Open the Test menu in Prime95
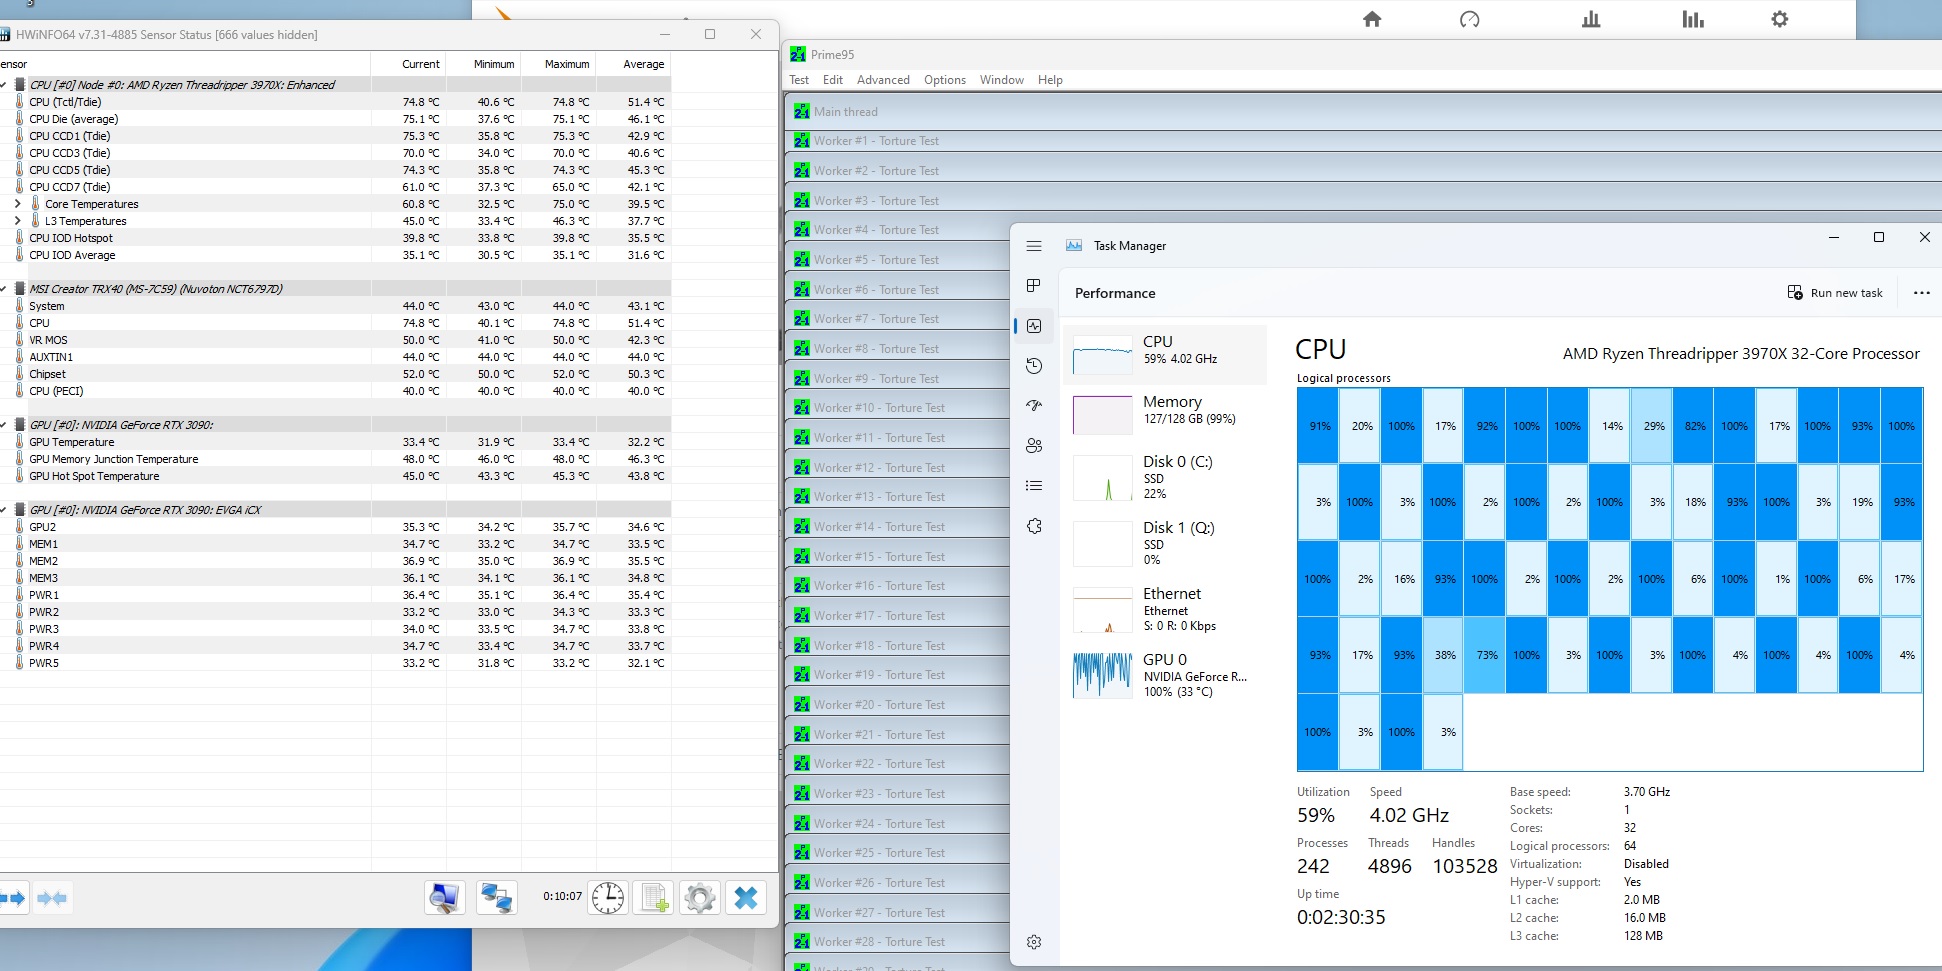Viewport: 1942px width, 971px height. point(799,80)
